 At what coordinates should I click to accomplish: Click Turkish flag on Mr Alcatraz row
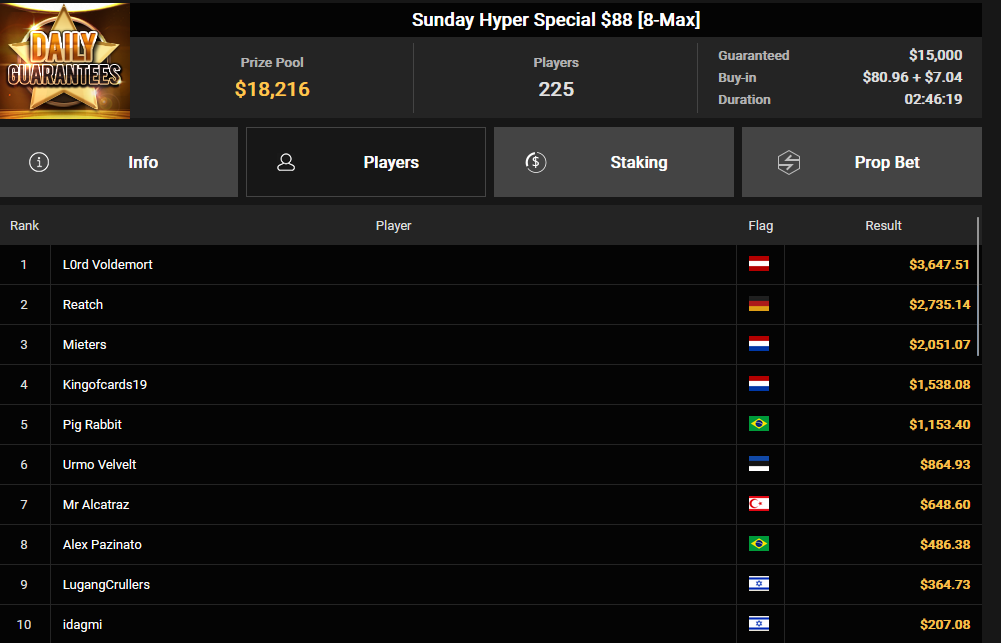(759, 504)
